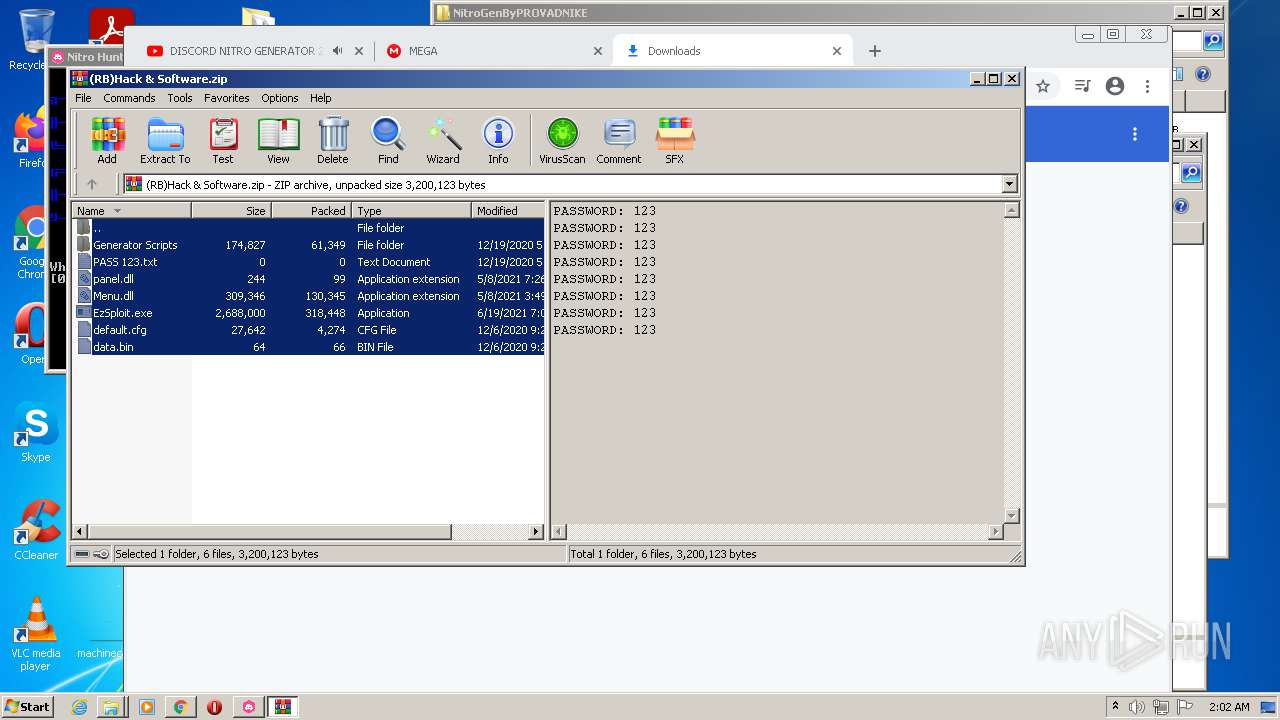Select the data.bin file
The width and height of the screenshot is (1280, 720).
click(x=309, y=347)
